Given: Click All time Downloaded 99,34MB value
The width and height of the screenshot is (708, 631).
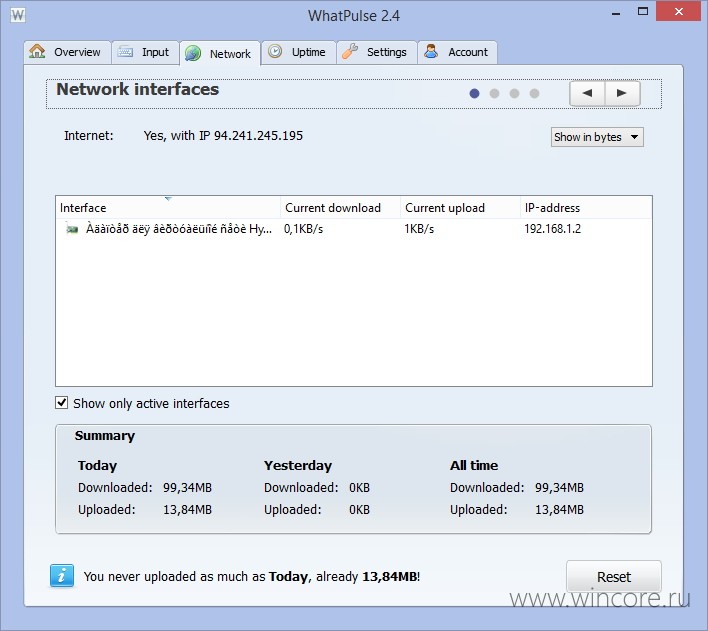Looking at the screenshot, I should (x=559, y=488).
